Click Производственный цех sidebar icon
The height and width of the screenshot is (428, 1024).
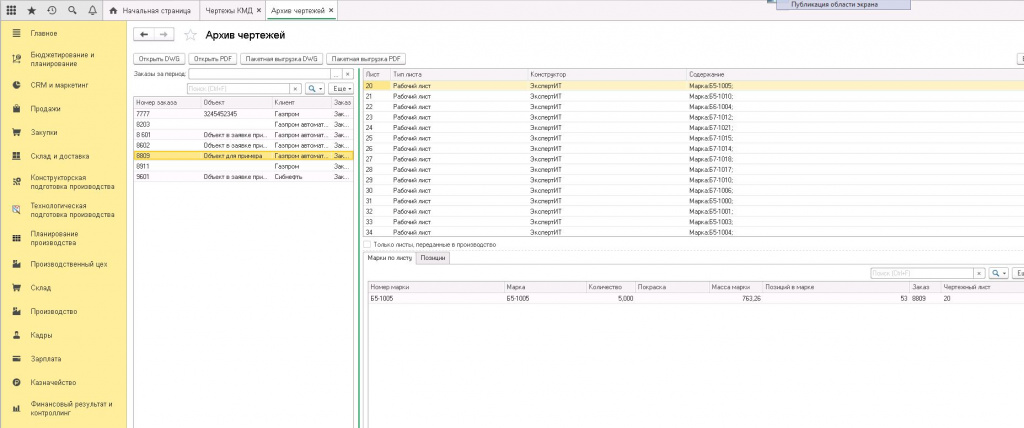pos(16,265)
